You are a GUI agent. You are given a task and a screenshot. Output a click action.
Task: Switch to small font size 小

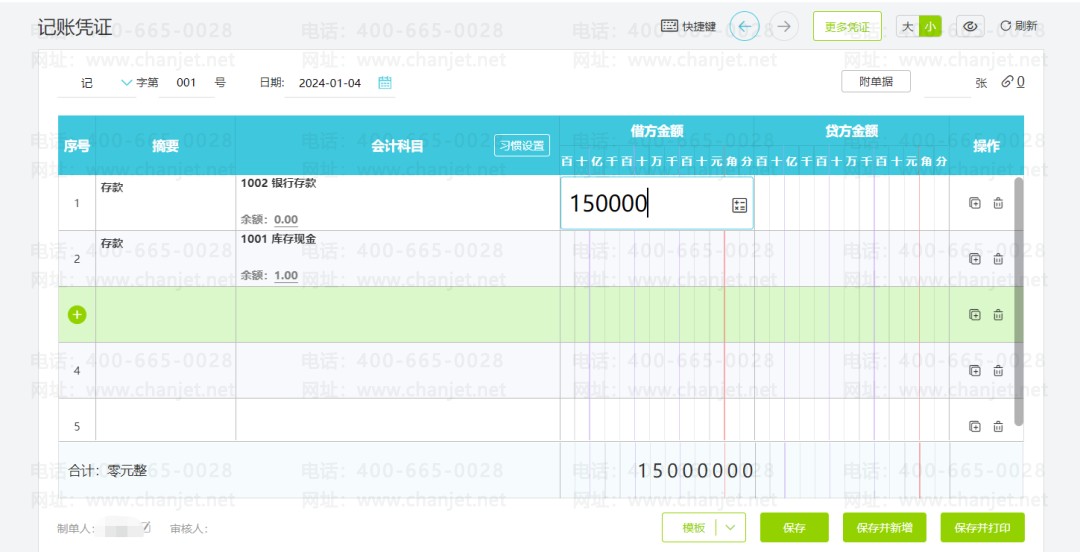point(930,26)
